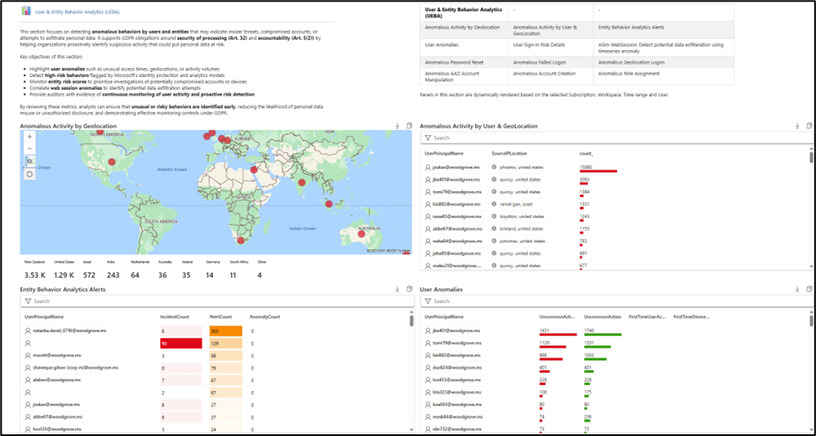816x436 pixels.
Task: Open Anomalous Activity by User & GeoLocation in Logs
Action: [x=809, y=125]
